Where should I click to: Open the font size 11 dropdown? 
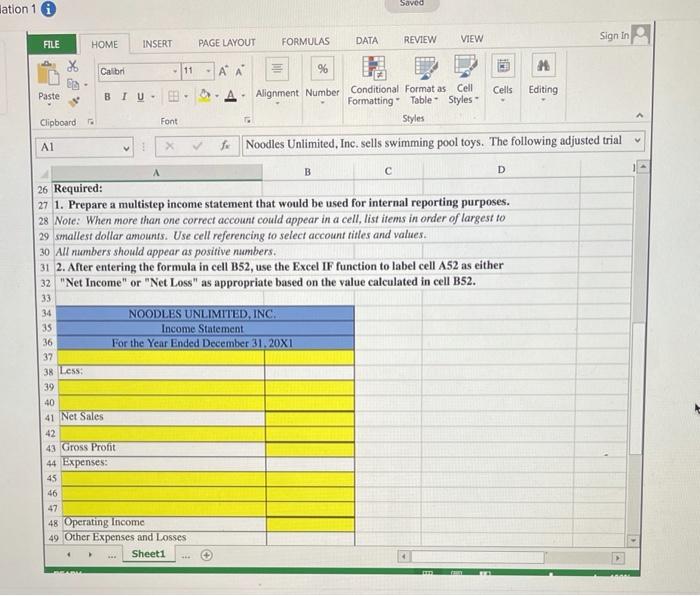[208, 71]
